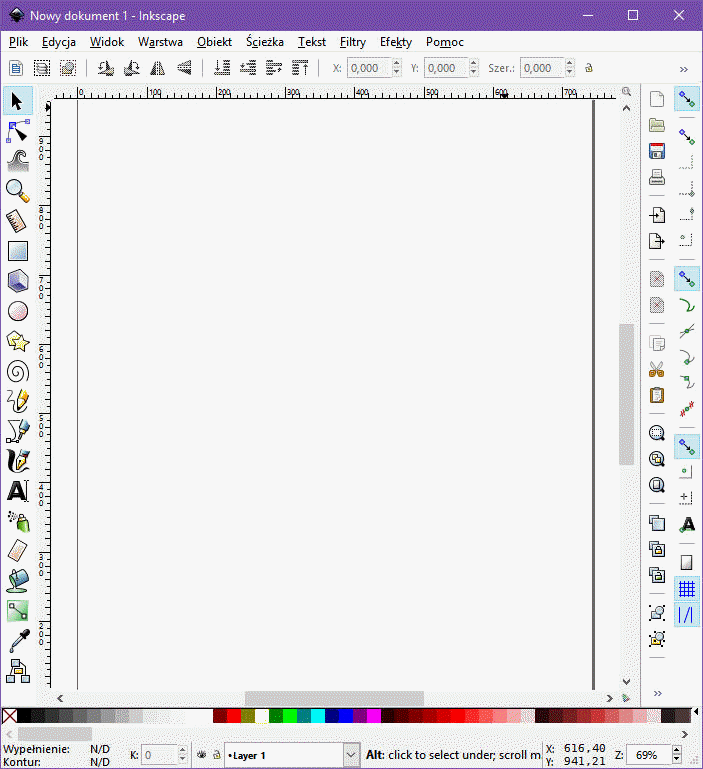Toggle the width/height lock icon

pos(589,68)
